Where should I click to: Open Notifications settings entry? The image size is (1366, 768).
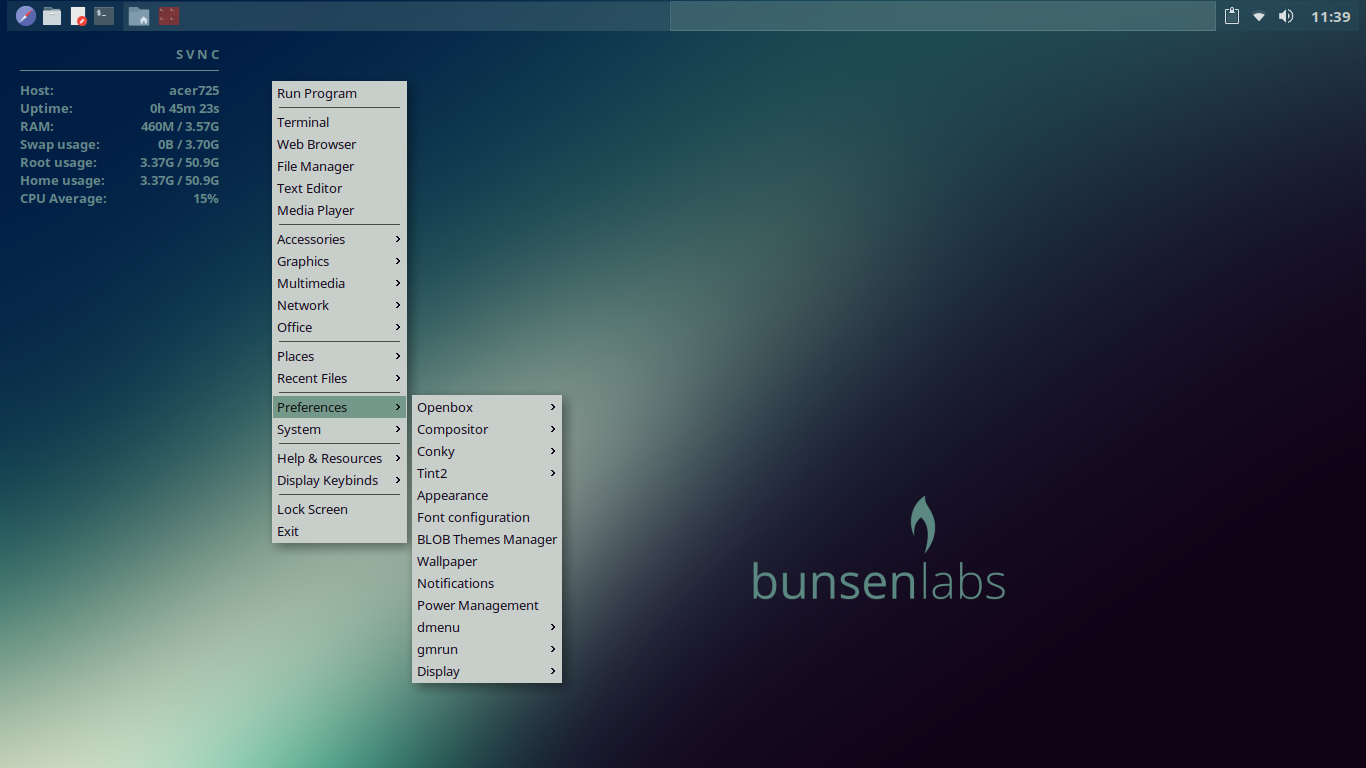pos(487,584)
